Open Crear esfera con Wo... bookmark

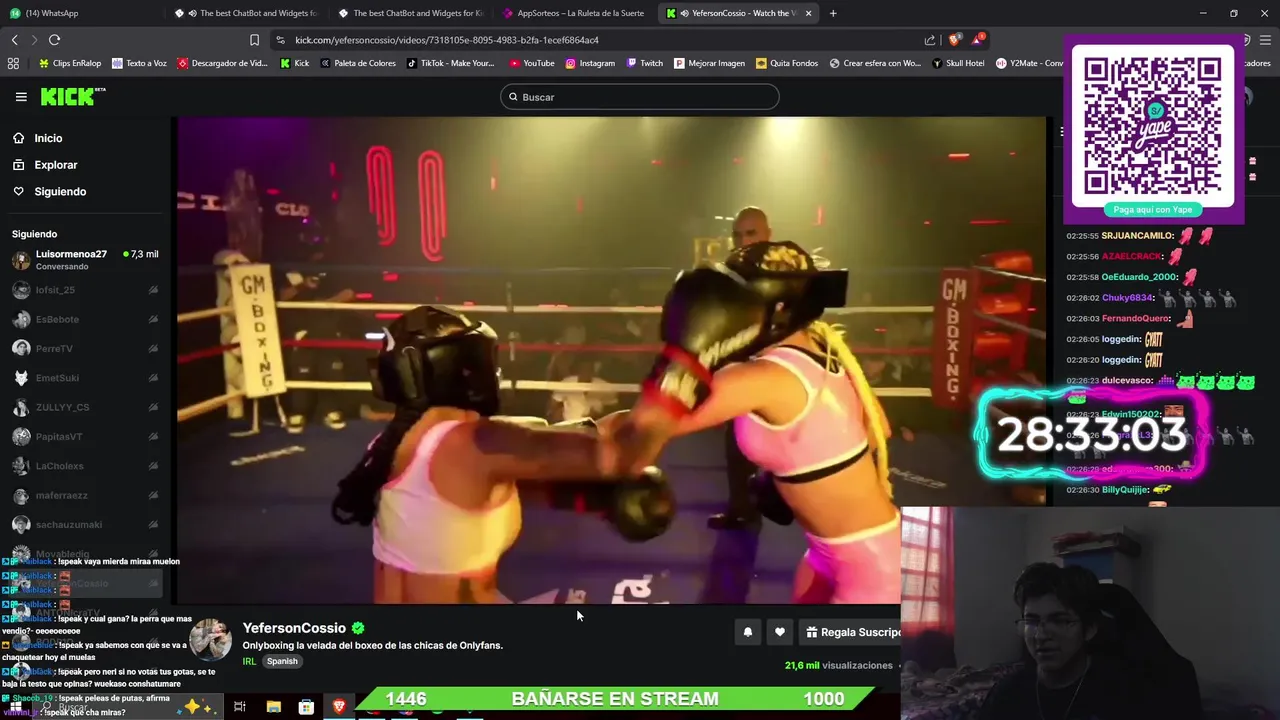(875, 63)
